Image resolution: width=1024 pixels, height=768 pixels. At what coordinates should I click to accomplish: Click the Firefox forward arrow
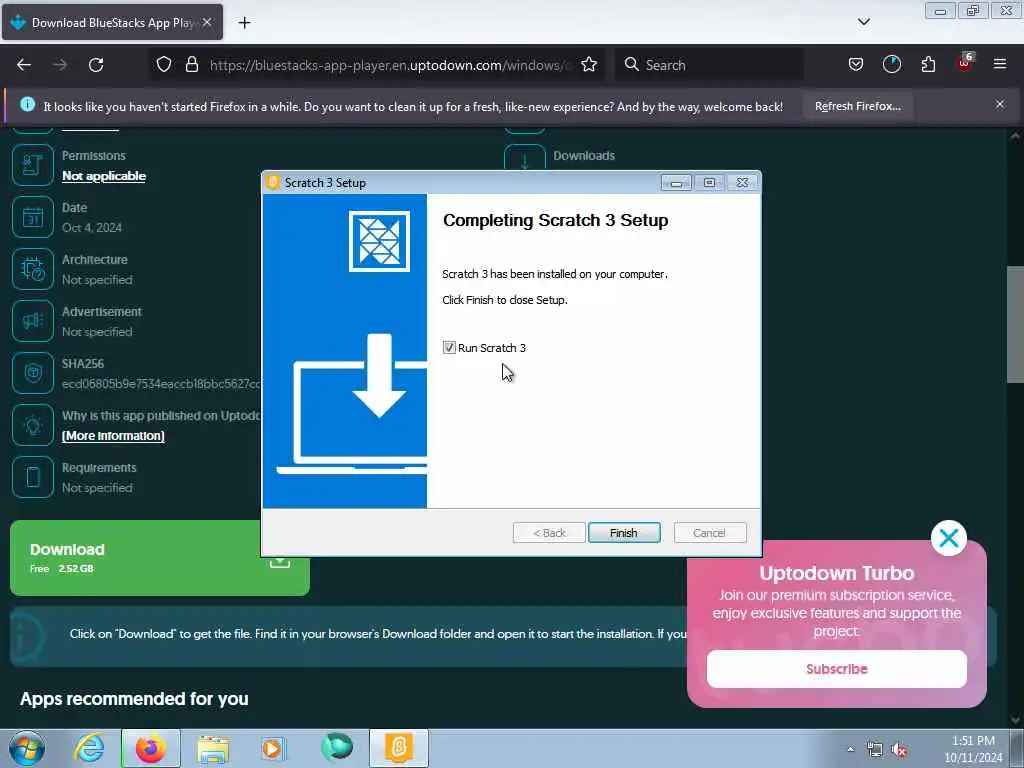[60, 65]
